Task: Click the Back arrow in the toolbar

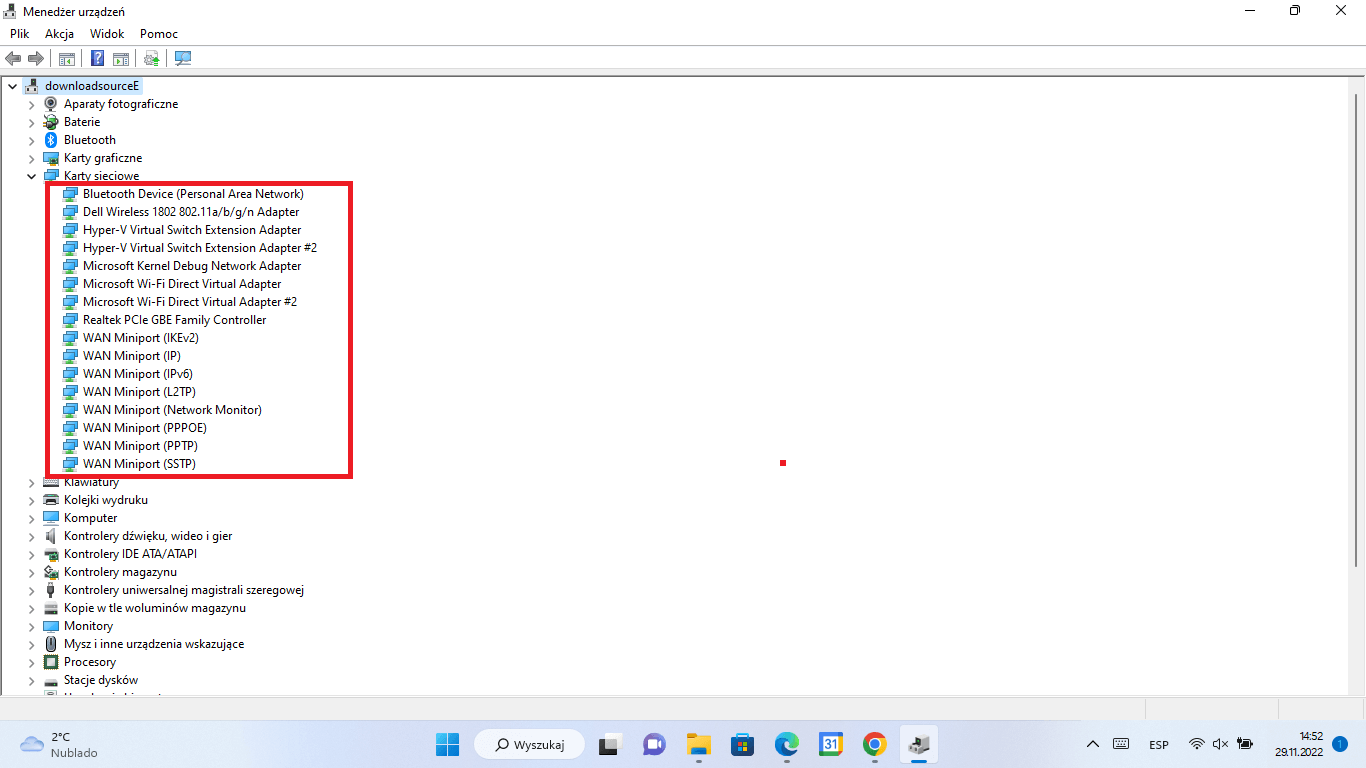Action: coord(14,58)
